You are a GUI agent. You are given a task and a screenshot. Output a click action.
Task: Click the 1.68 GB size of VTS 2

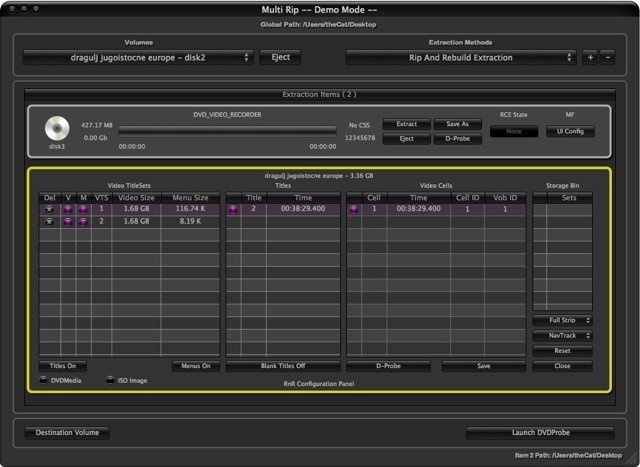(x=136, y=221)
